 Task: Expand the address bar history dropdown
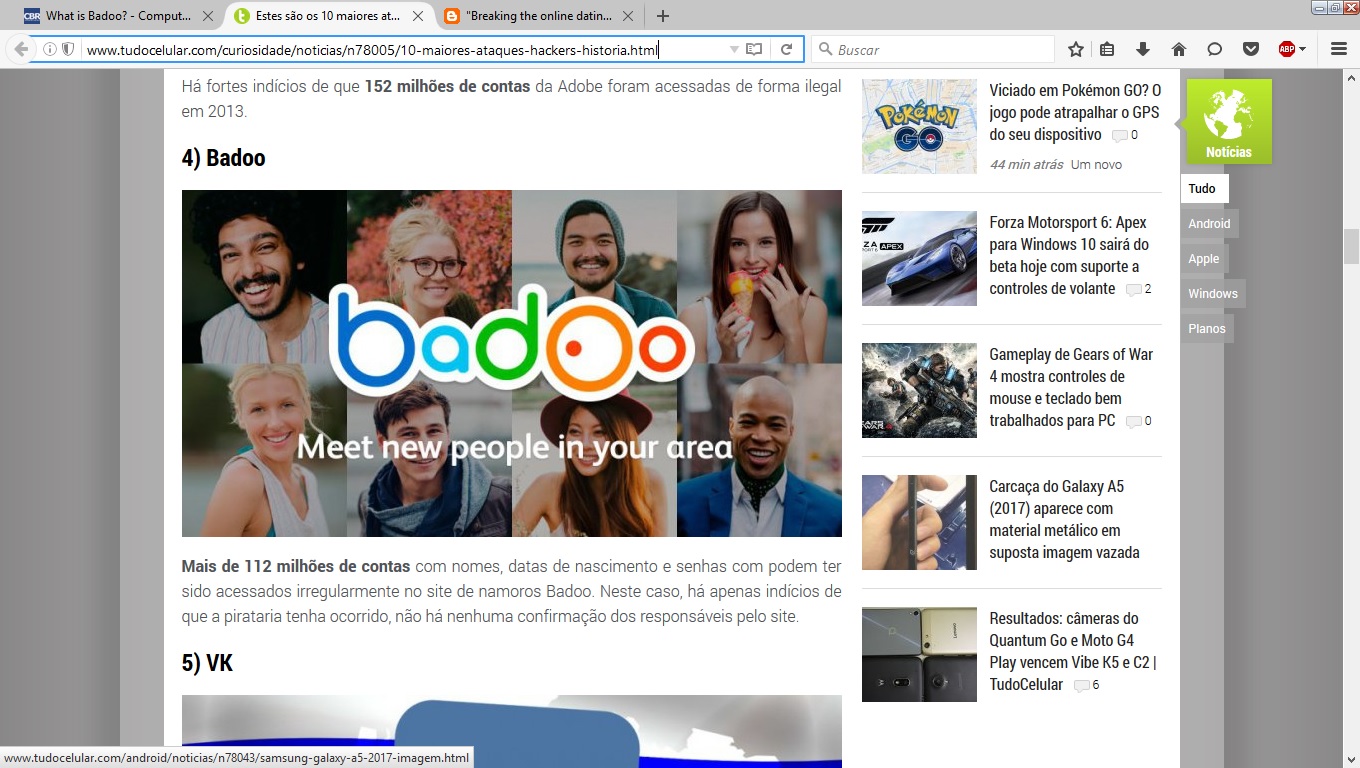(734, 49)
